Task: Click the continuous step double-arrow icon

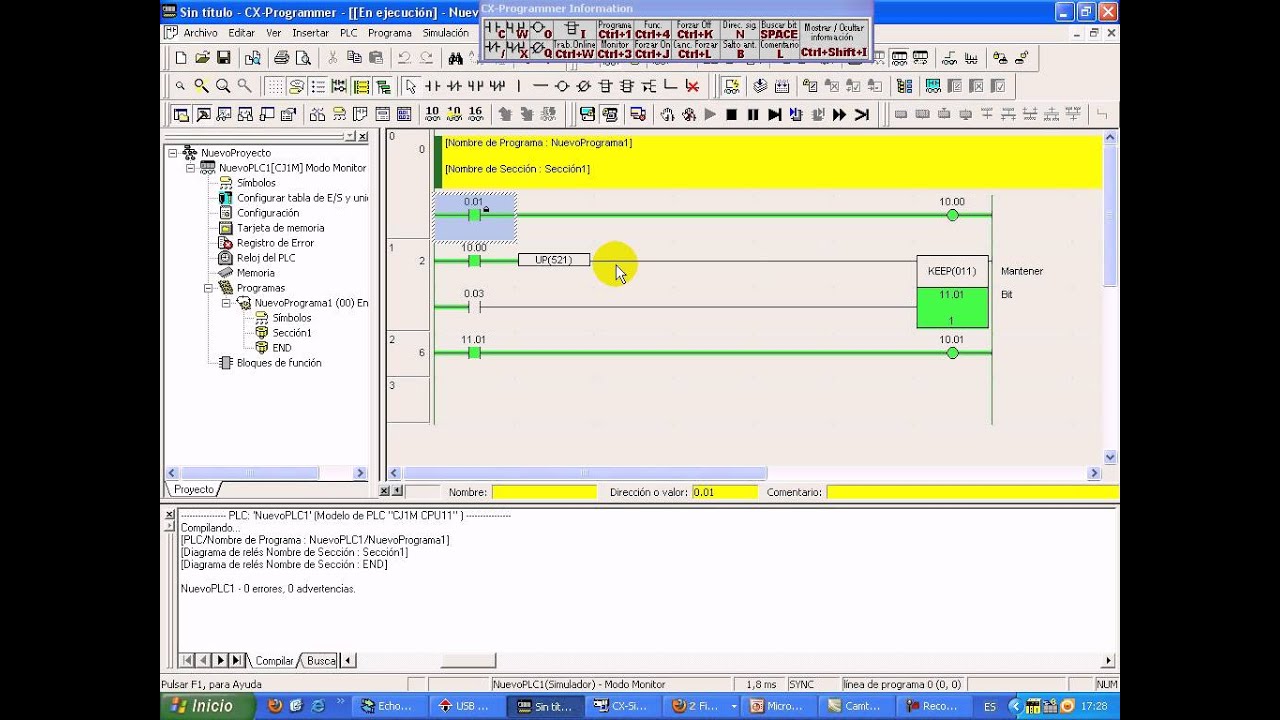Action: 839,114
